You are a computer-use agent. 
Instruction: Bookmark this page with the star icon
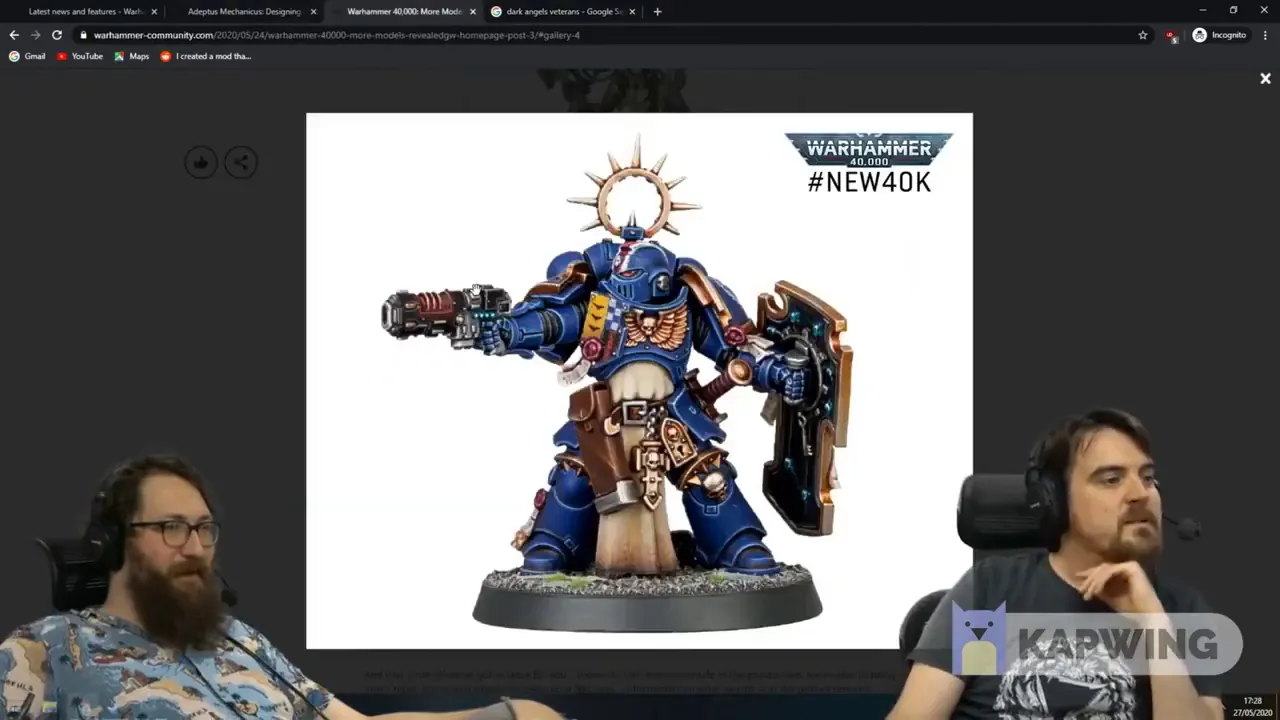(x=1143, y=35)
